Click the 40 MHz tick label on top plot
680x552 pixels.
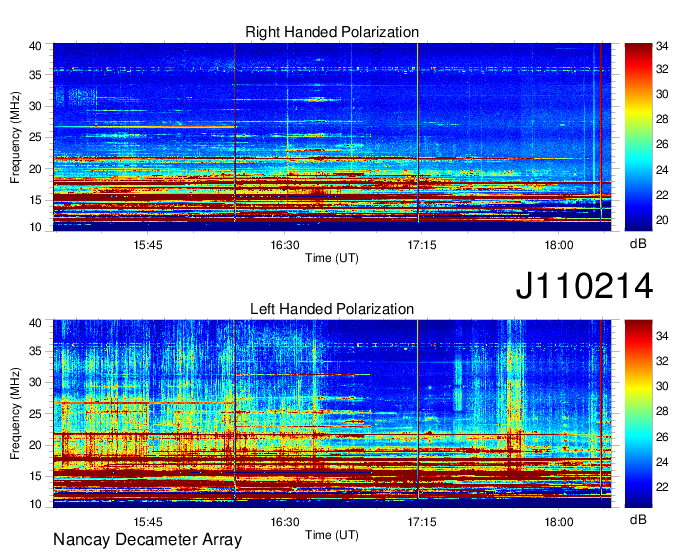35,46
